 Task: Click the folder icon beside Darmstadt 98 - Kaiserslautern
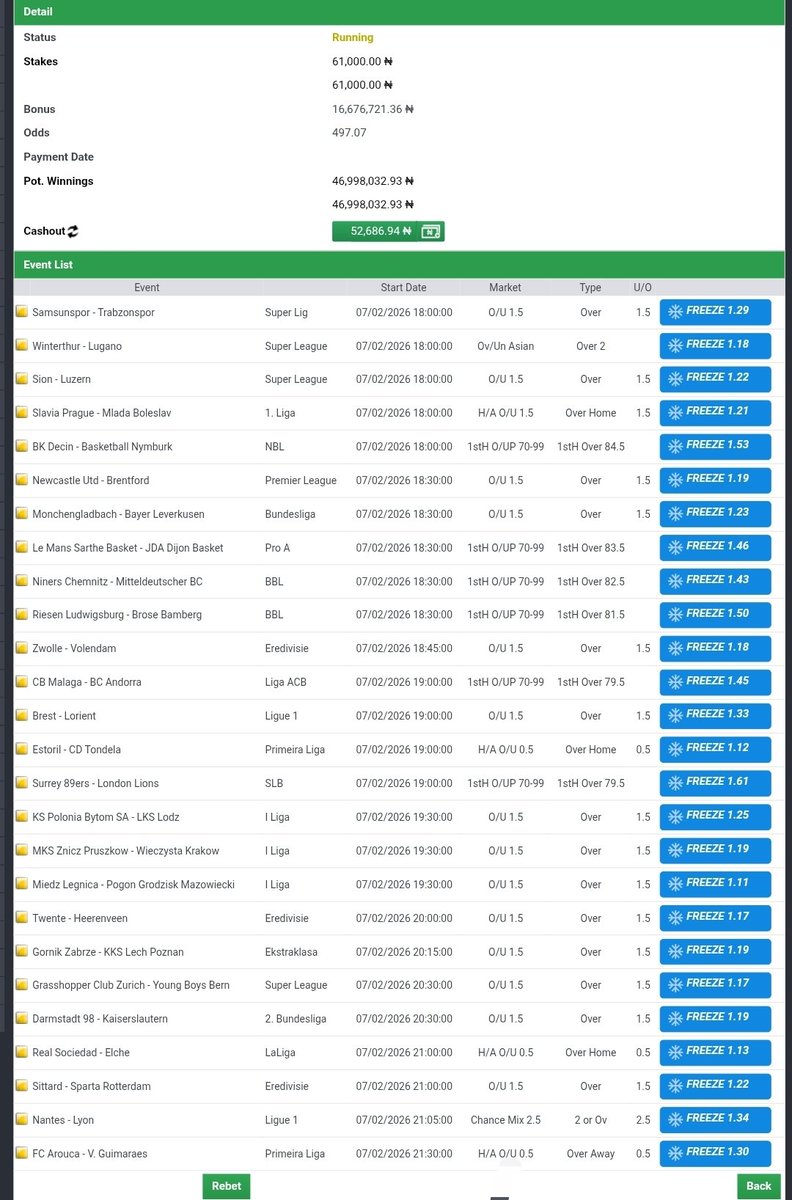pyautogui.click(x=22, y=1018)
